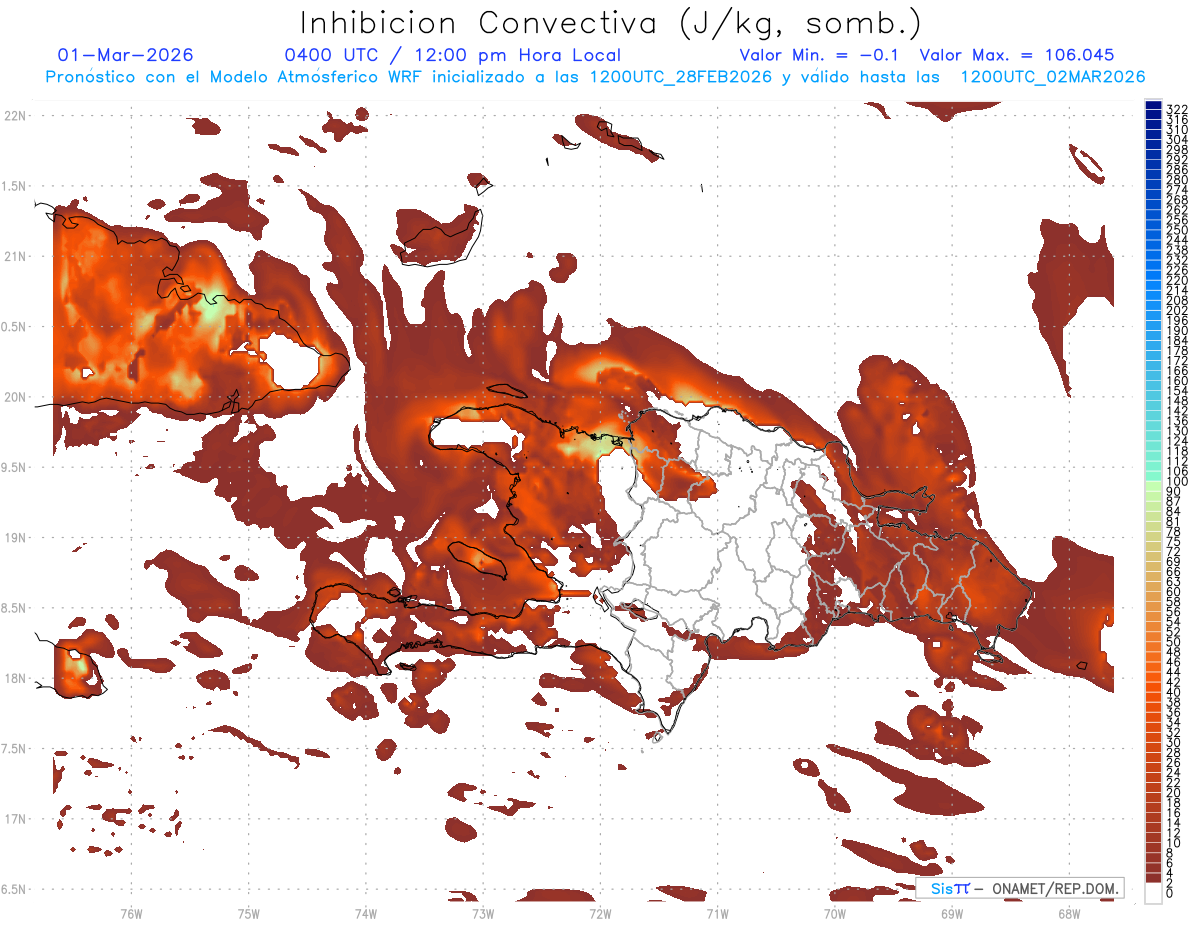Click the time "0400 UTC / 12:00 pm Hora Local"
Screen dimensions: 1200x927
(x=453, y=55)
